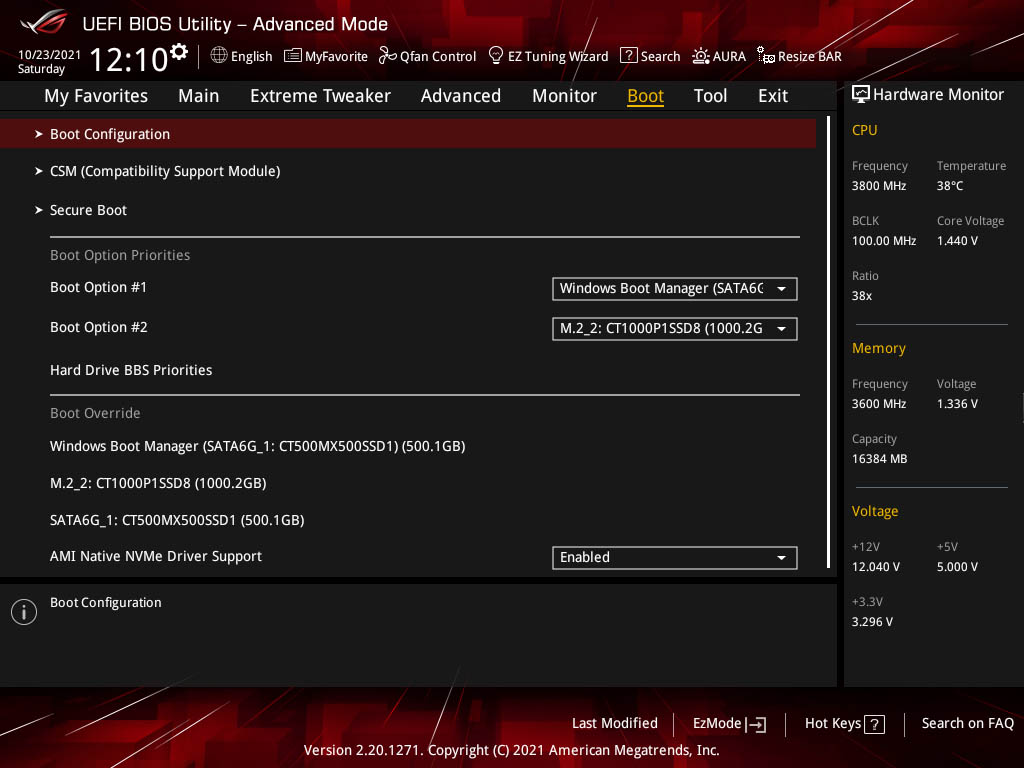Image resolution: width=1024 pixels, height=768 pixels.
Task: Go to the Advanced tab
Action: (461, 96)
